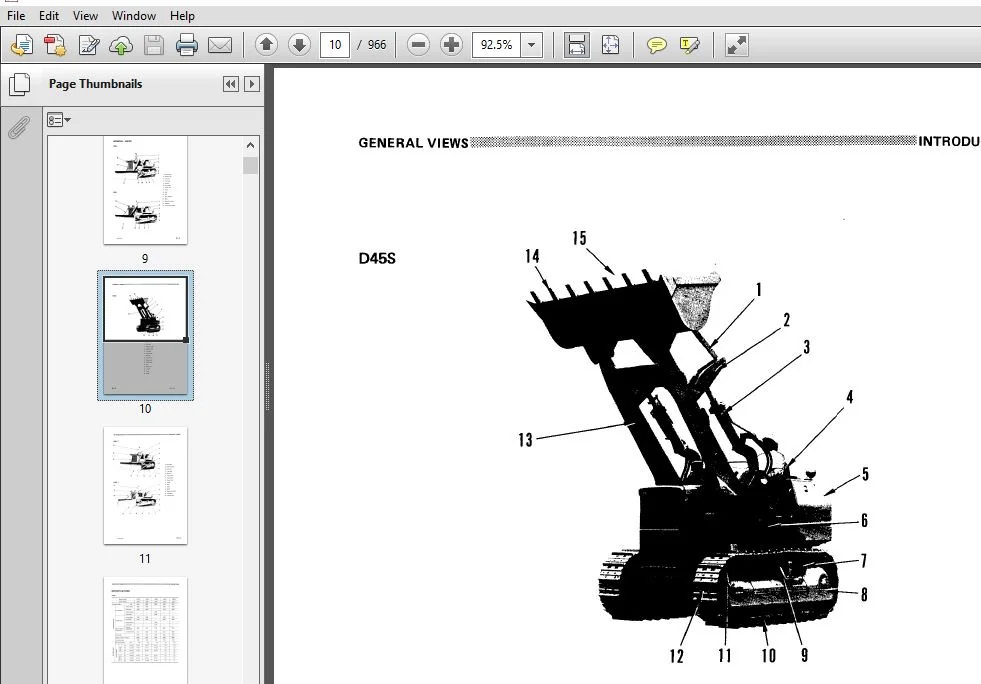Click the upload to cloud icon
The image size is (981, 684).
coord(121,45)
